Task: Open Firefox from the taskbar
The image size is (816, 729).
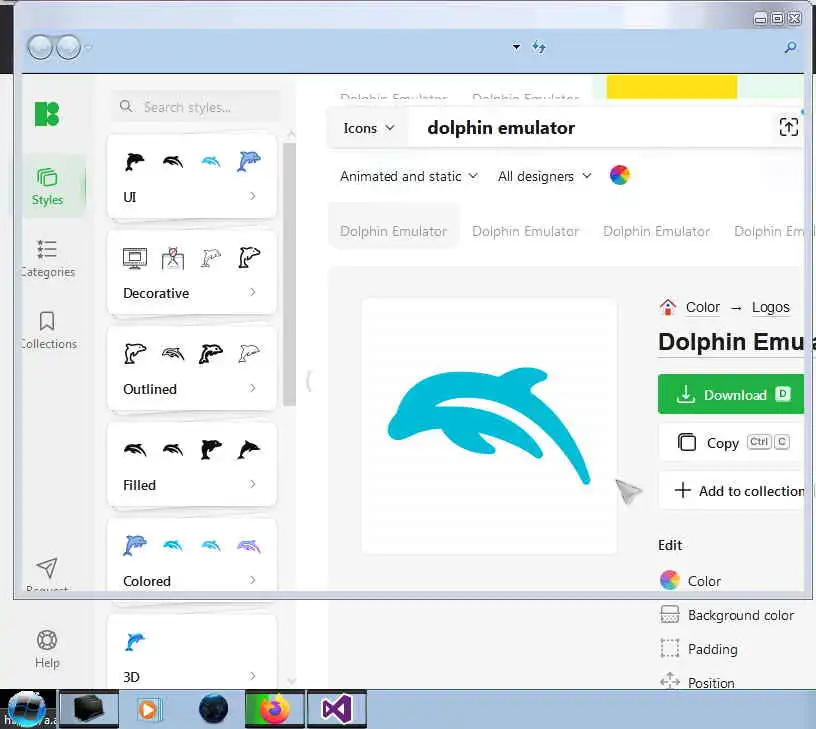Action: click(274, 709)
